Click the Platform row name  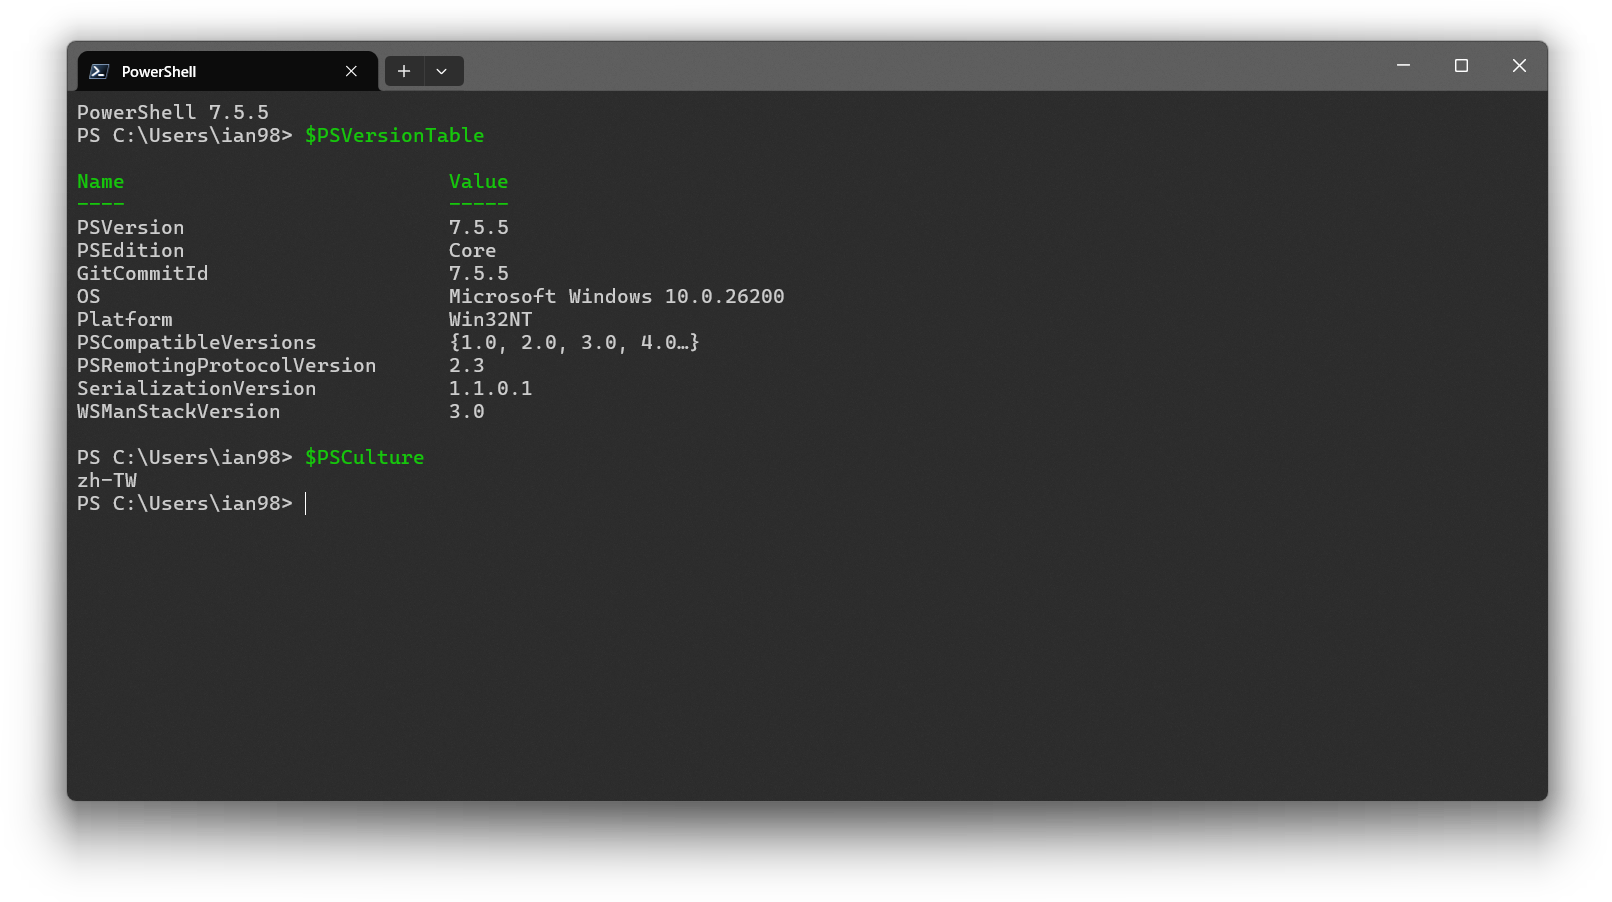point(125,319)
